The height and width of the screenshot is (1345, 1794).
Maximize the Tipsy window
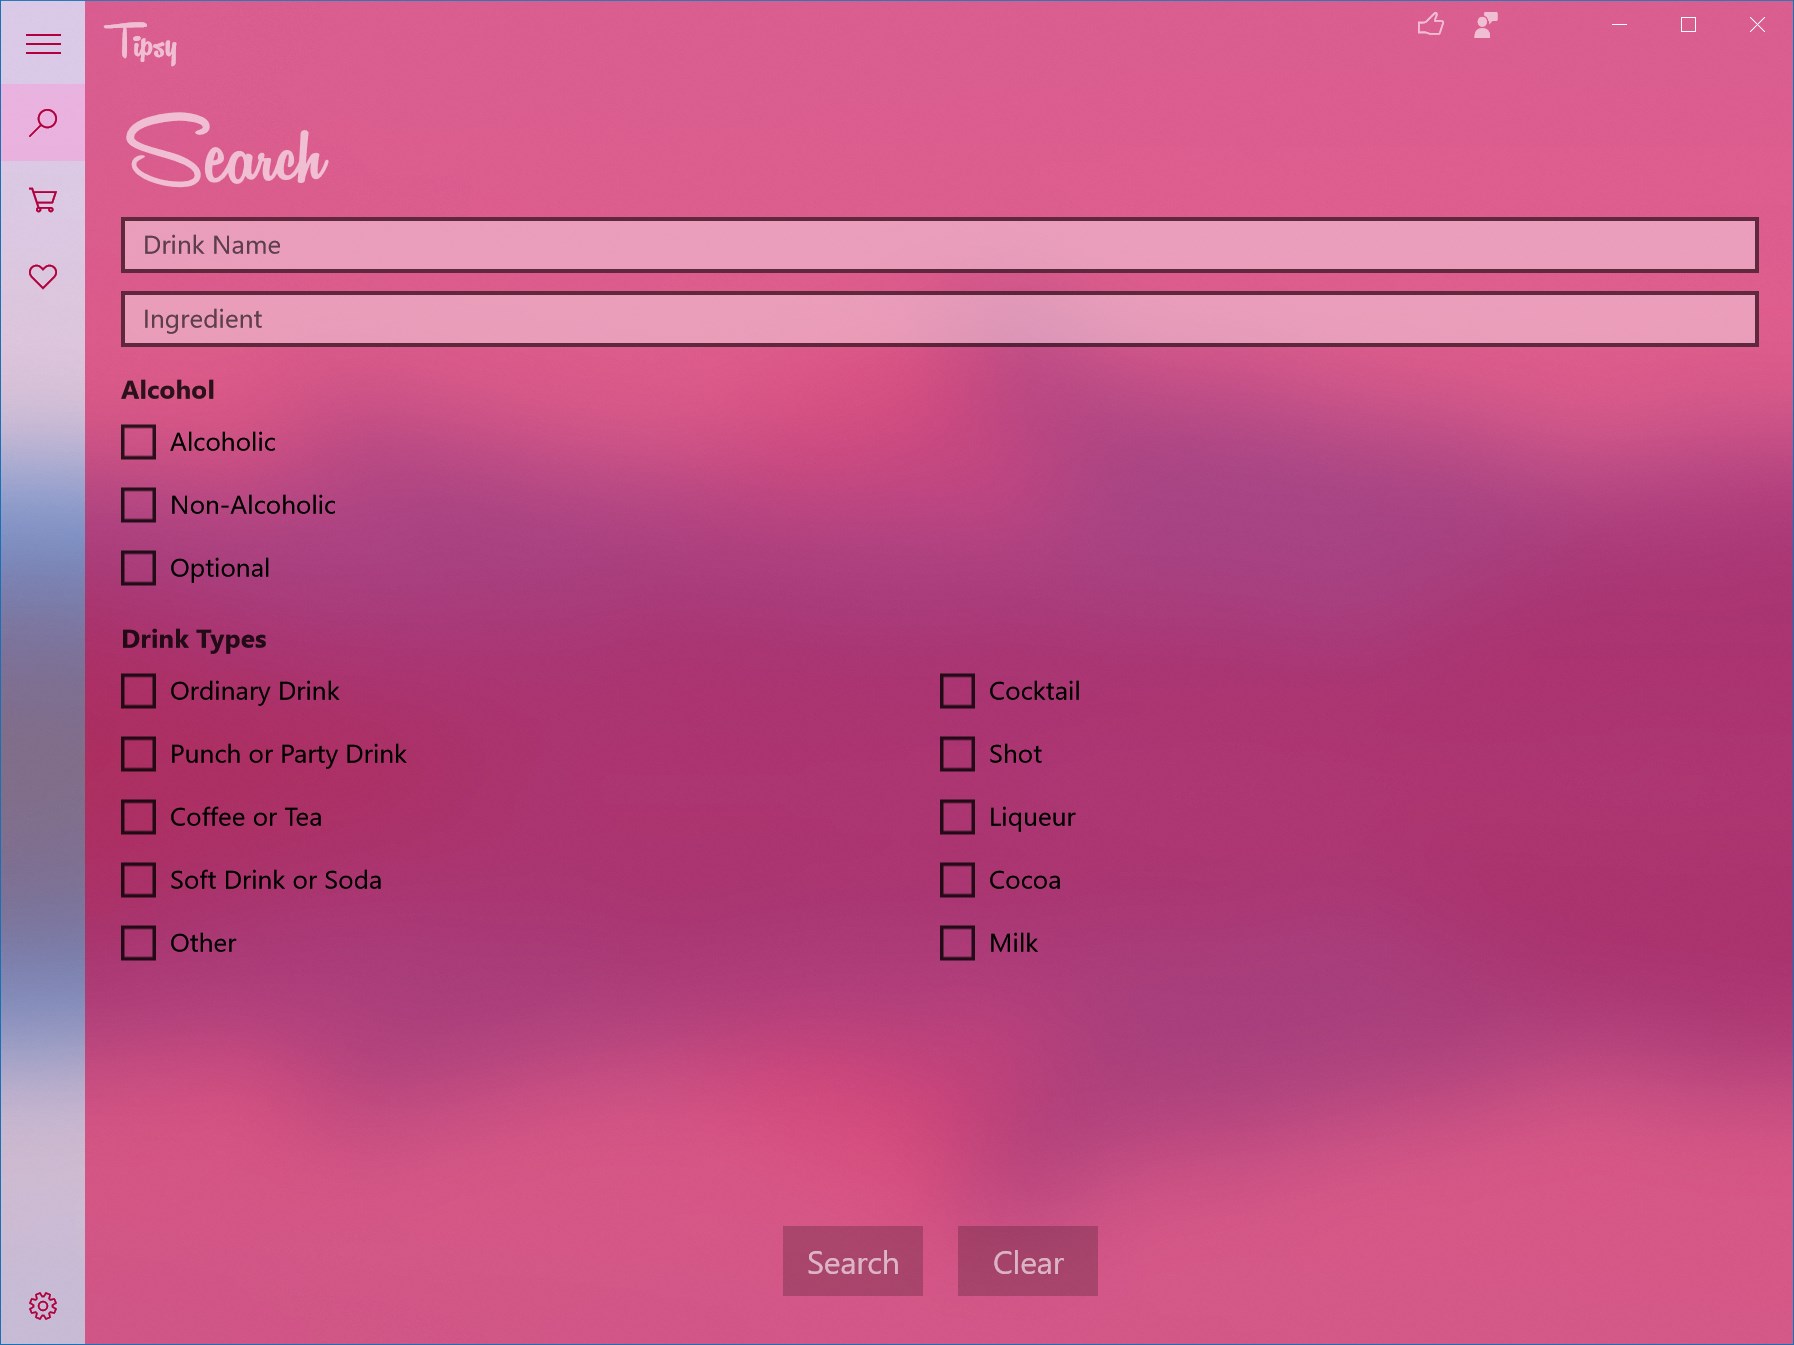[x=1689, y=25]
